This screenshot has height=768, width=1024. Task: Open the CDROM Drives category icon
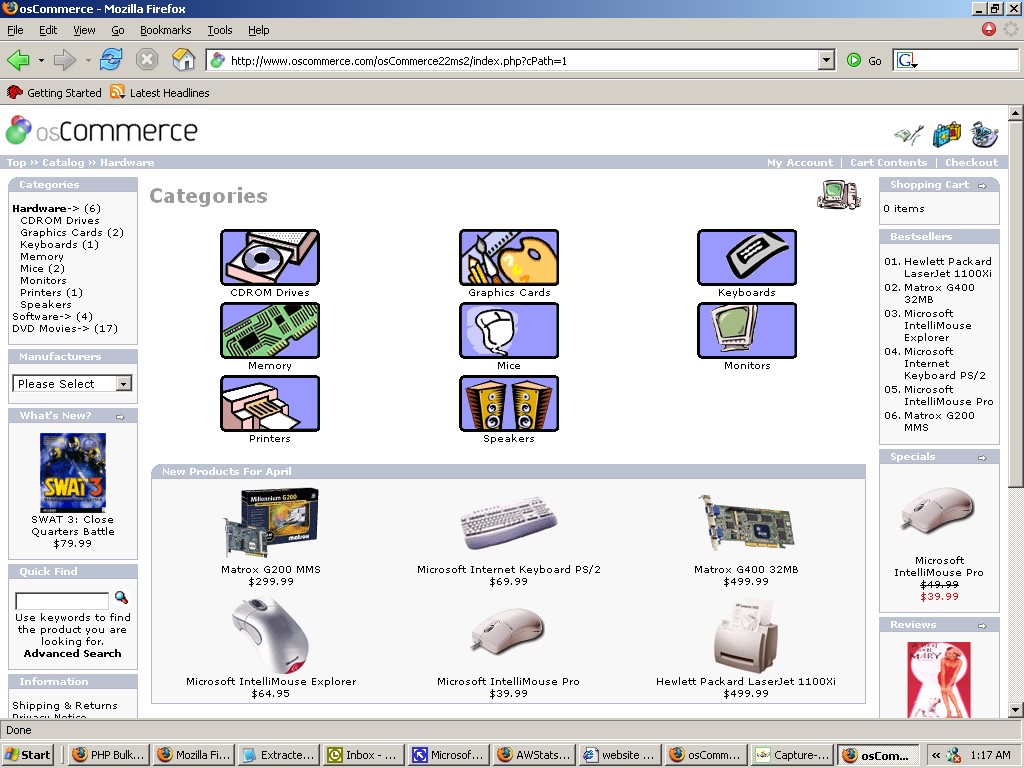(270, 257)
